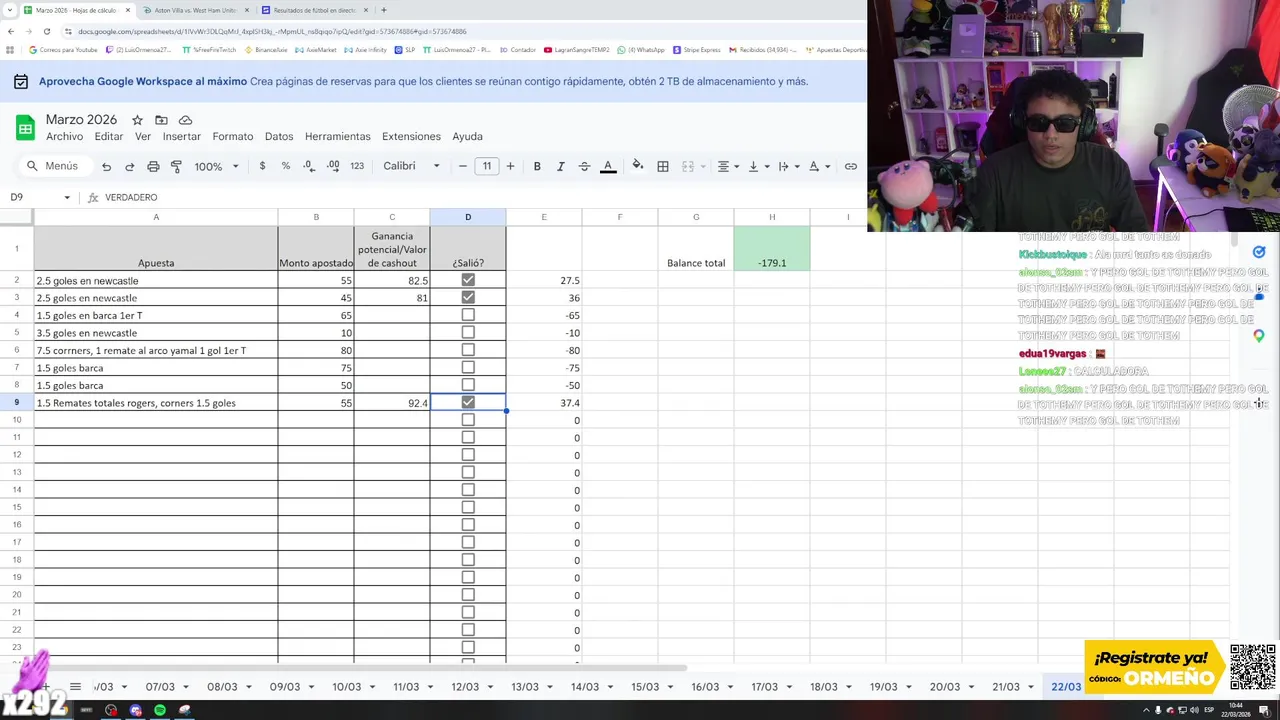
Task: Decrease font size with the minus button
Action: coord(463,166)
